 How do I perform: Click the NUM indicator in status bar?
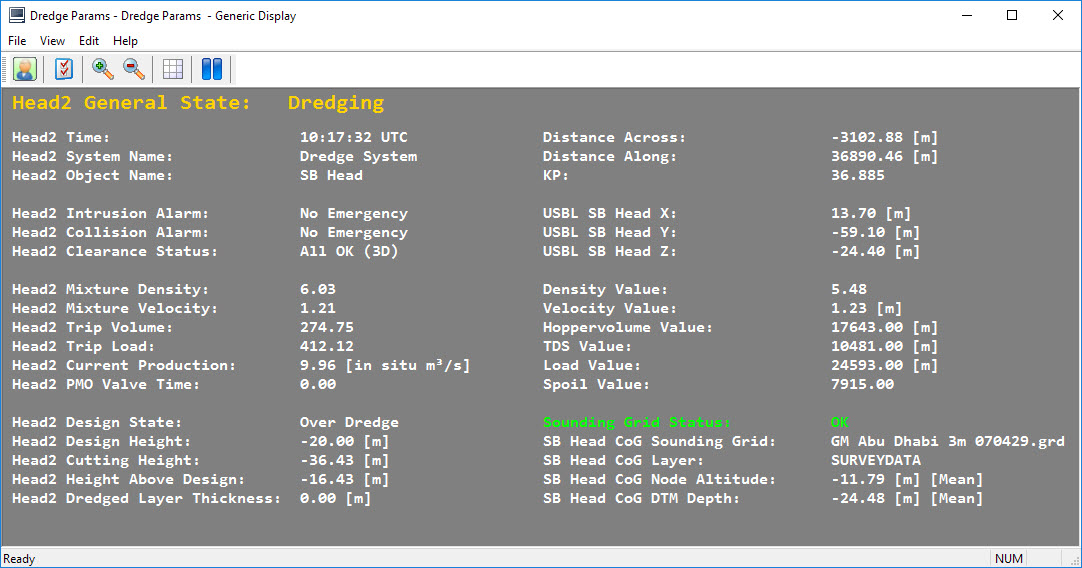(1008, 558)
